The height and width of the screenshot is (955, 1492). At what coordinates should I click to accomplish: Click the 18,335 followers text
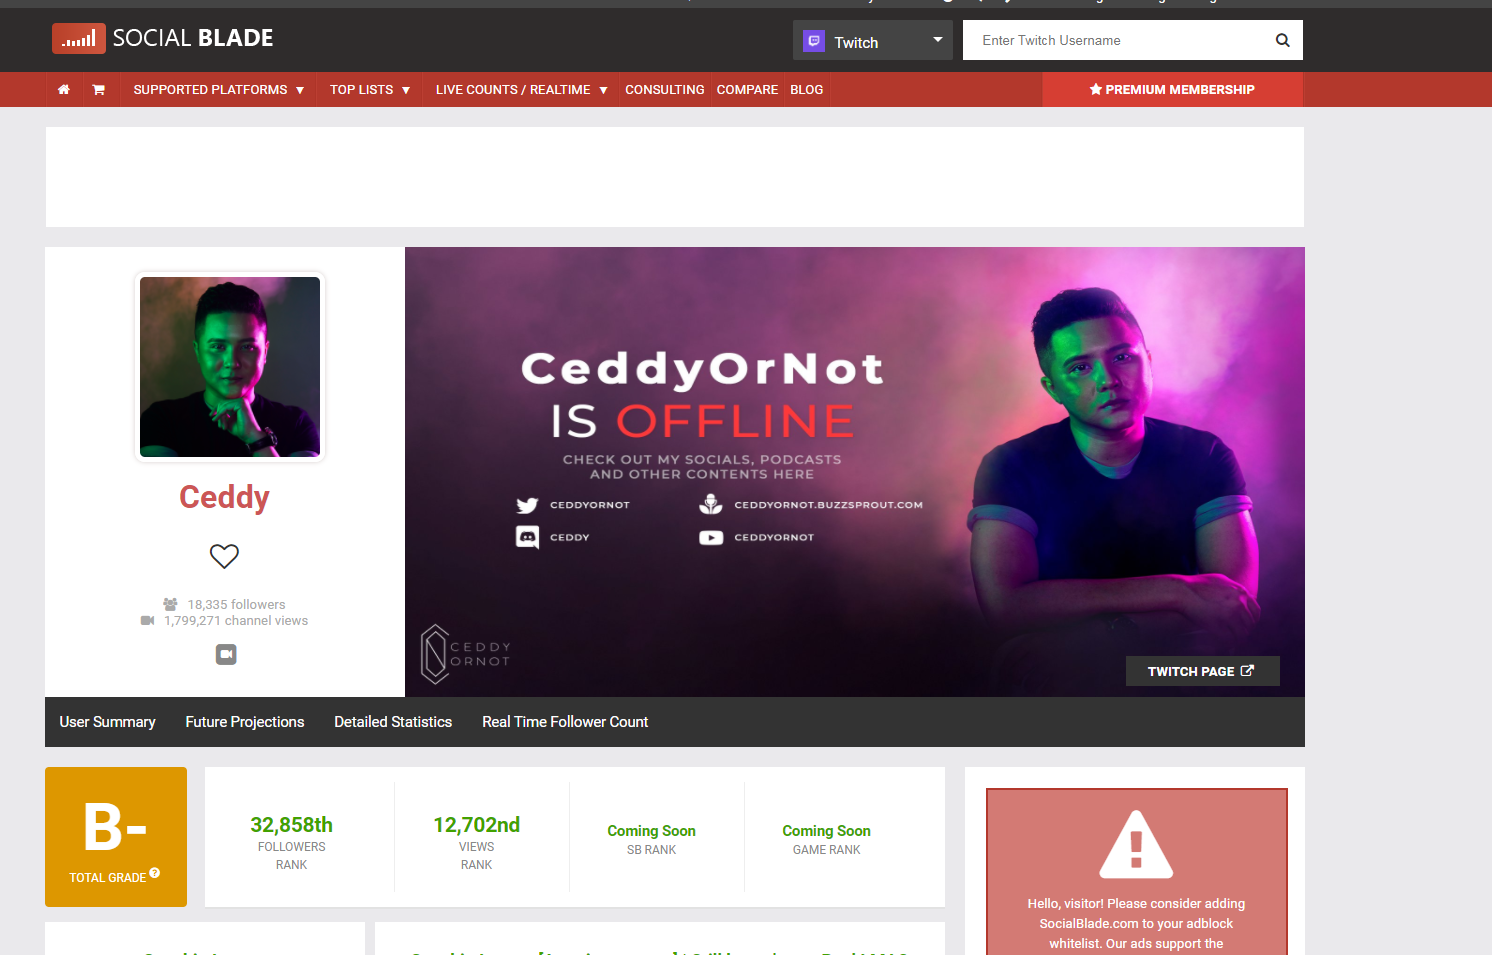(237, 605)
